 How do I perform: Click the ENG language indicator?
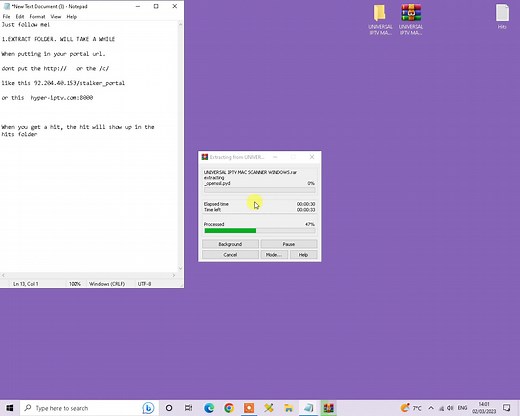click(x=462, y=408)
